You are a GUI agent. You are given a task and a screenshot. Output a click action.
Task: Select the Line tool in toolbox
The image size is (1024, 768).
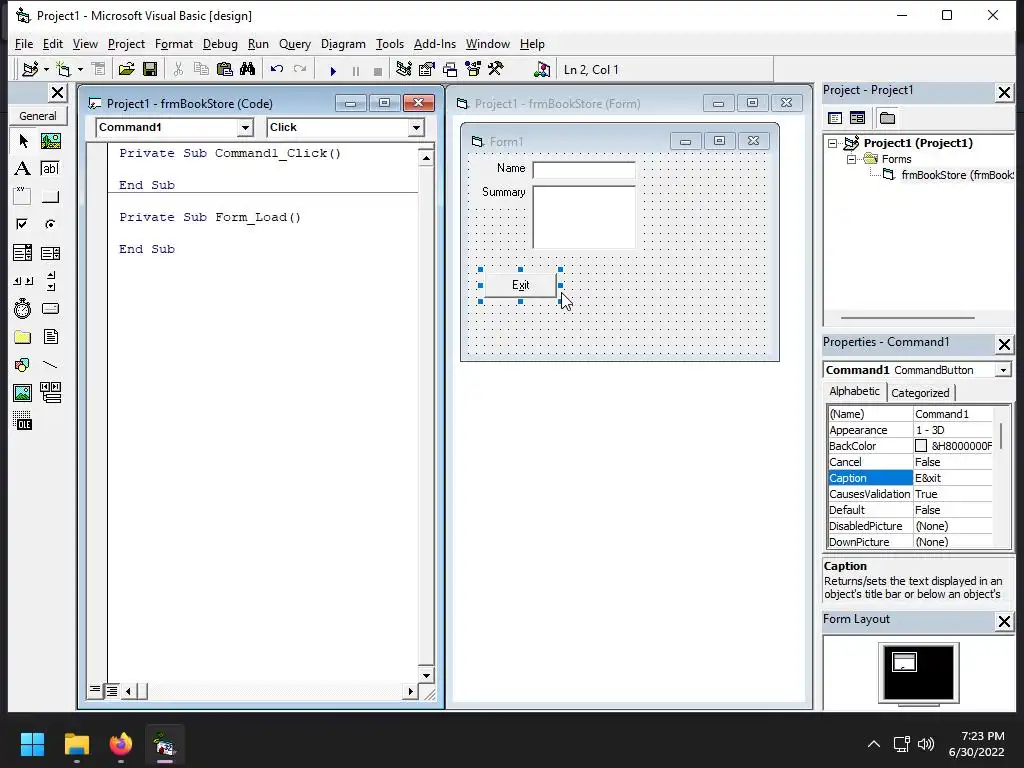click(x=50, y=364)
